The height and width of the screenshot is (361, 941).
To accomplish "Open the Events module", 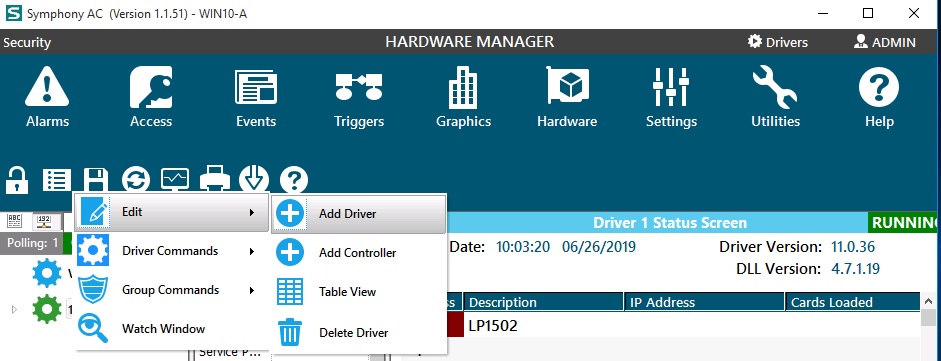I will pyautogui.click(x=256, y=97).
